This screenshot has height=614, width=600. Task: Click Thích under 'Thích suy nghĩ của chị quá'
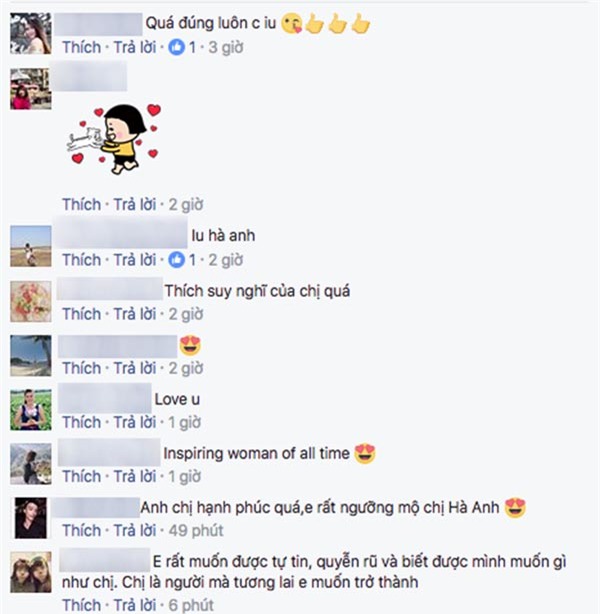click(82, 314)
